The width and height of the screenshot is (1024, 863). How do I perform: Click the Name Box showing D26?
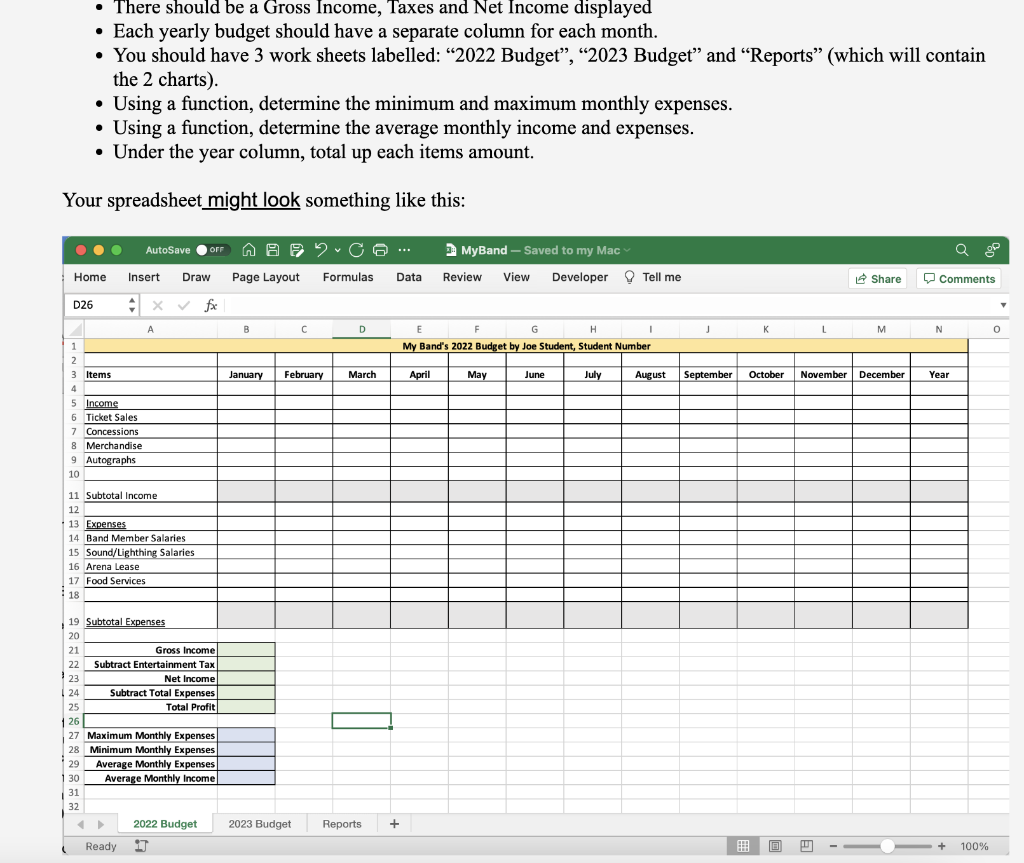pos(95,305)
